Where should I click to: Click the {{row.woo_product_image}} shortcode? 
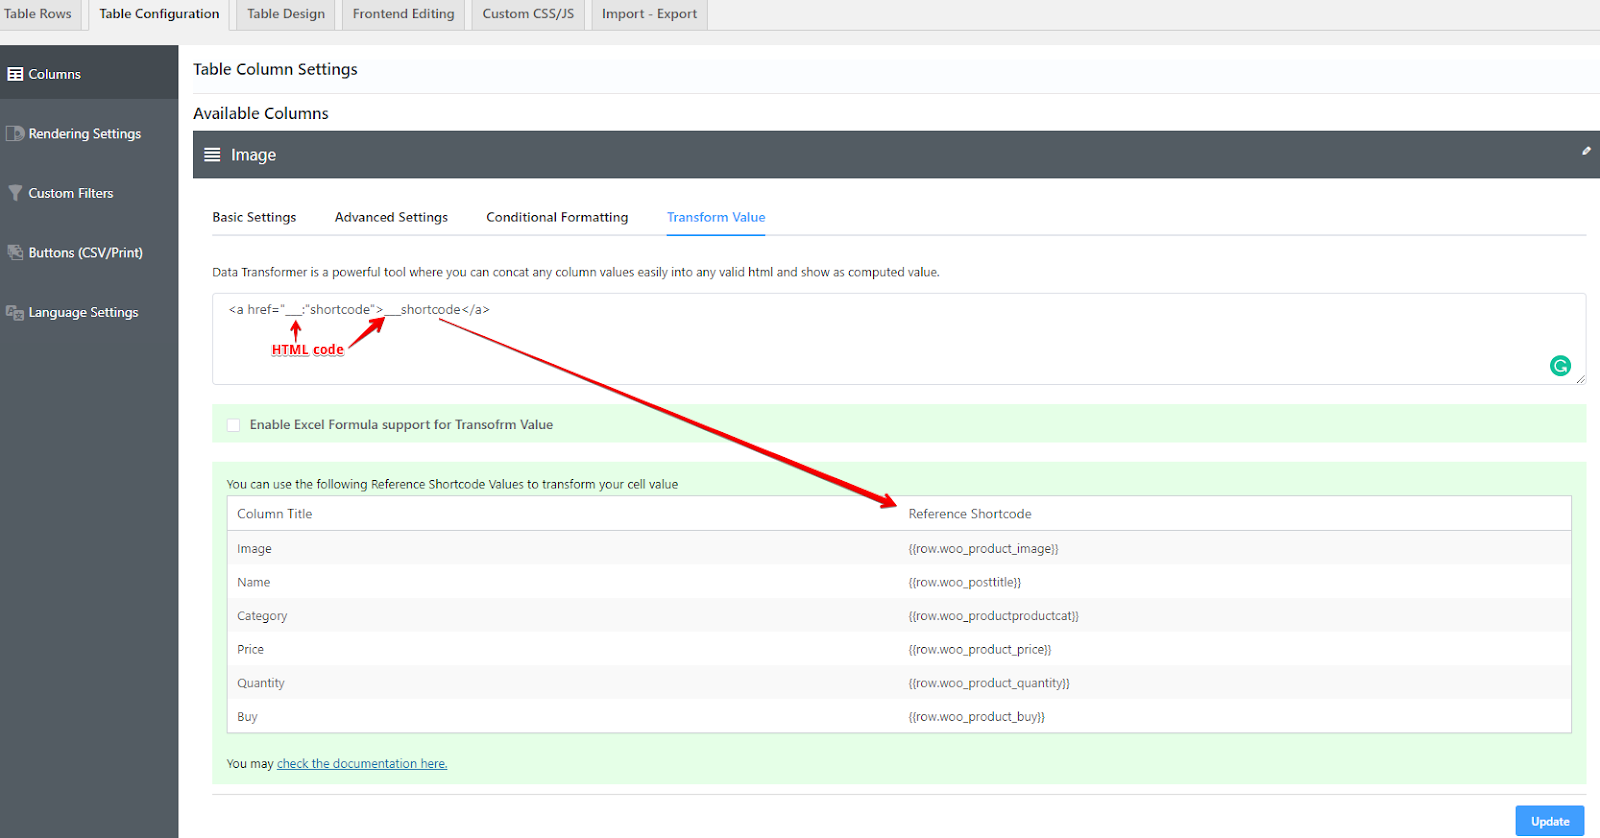(983, 549)
